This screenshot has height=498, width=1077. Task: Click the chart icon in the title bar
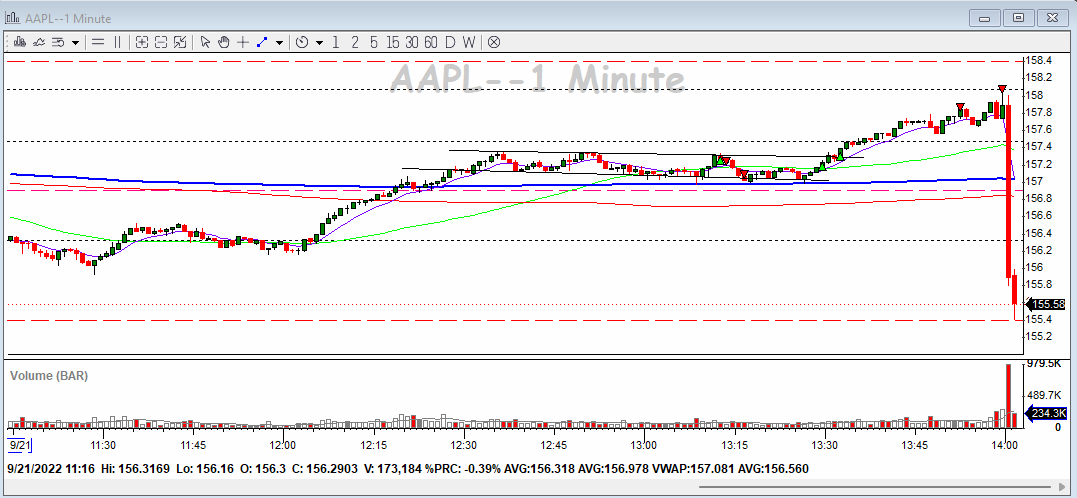(x=13, y=18)
